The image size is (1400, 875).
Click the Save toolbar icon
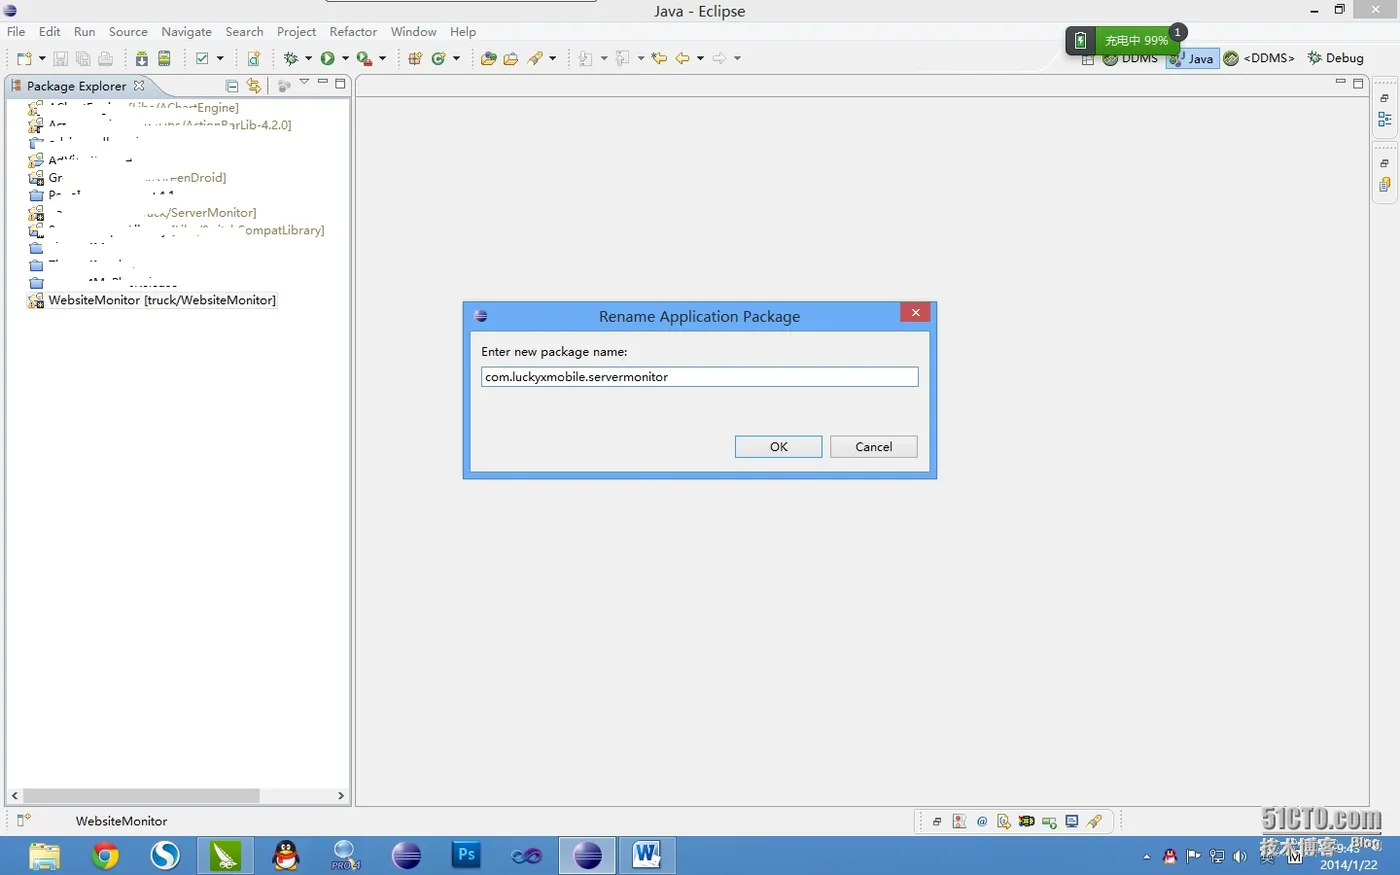(x=60, y=58)
